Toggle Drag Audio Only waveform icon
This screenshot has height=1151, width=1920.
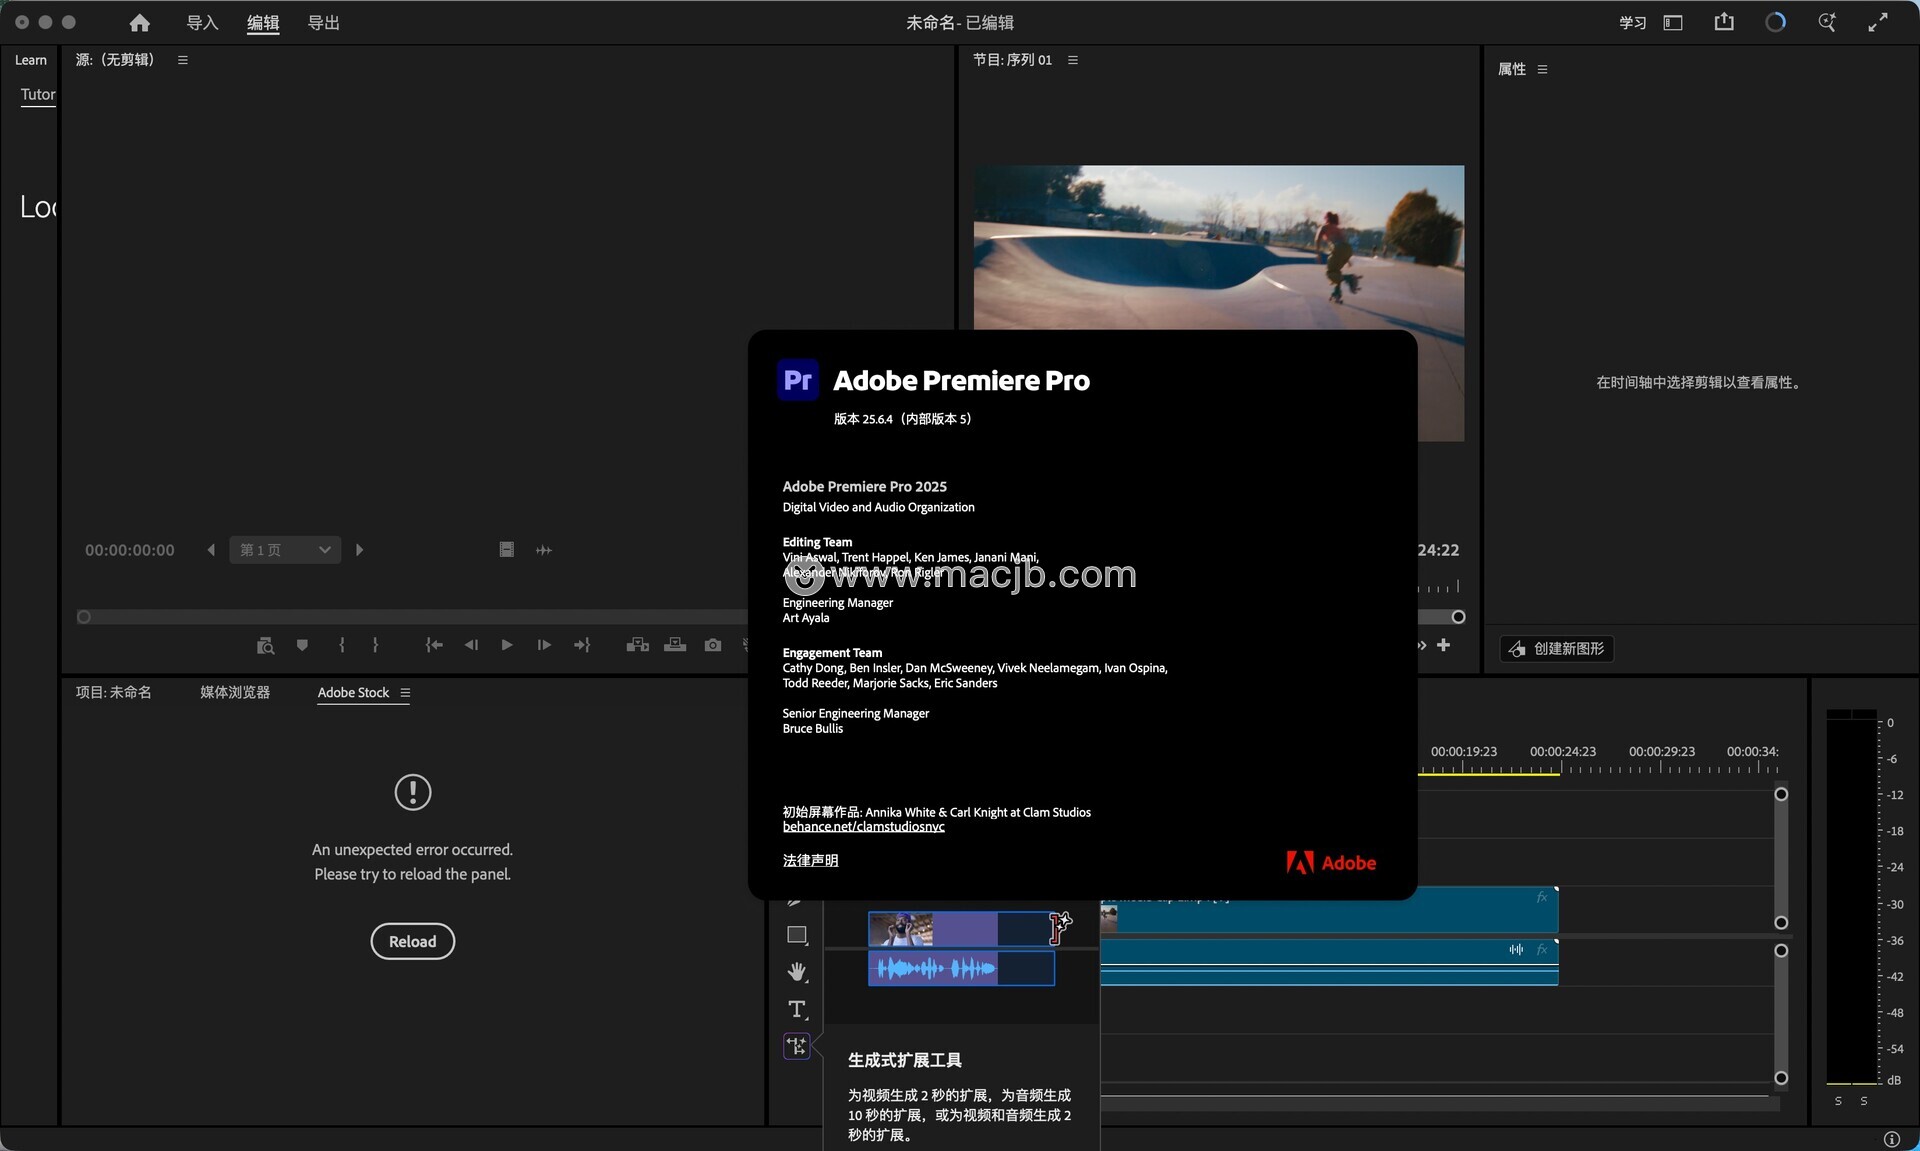(544, 550)
